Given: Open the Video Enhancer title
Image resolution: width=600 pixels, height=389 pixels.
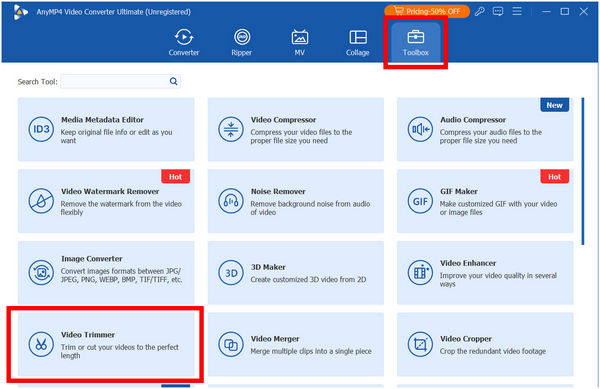Looking at the screenshot, I should click(468, 263).
